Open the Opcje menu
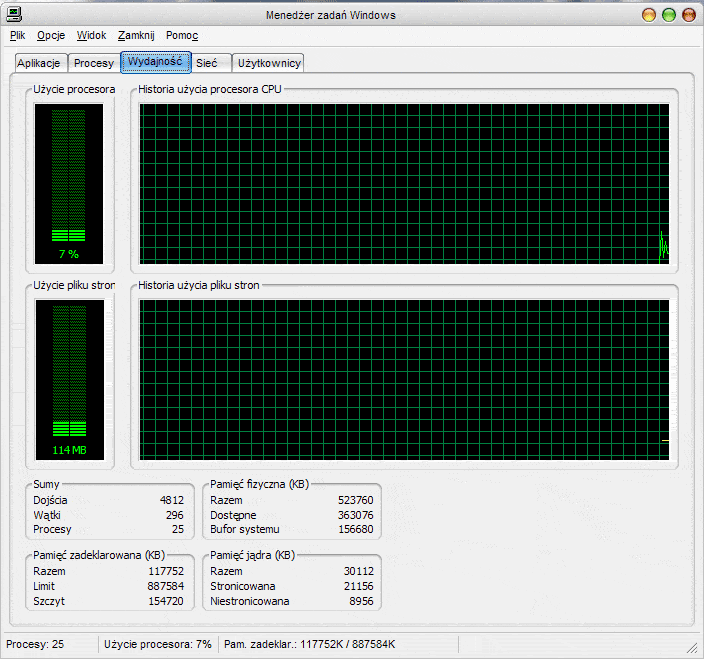This screenshot has width=704, height=659. [x=51, y=35]
